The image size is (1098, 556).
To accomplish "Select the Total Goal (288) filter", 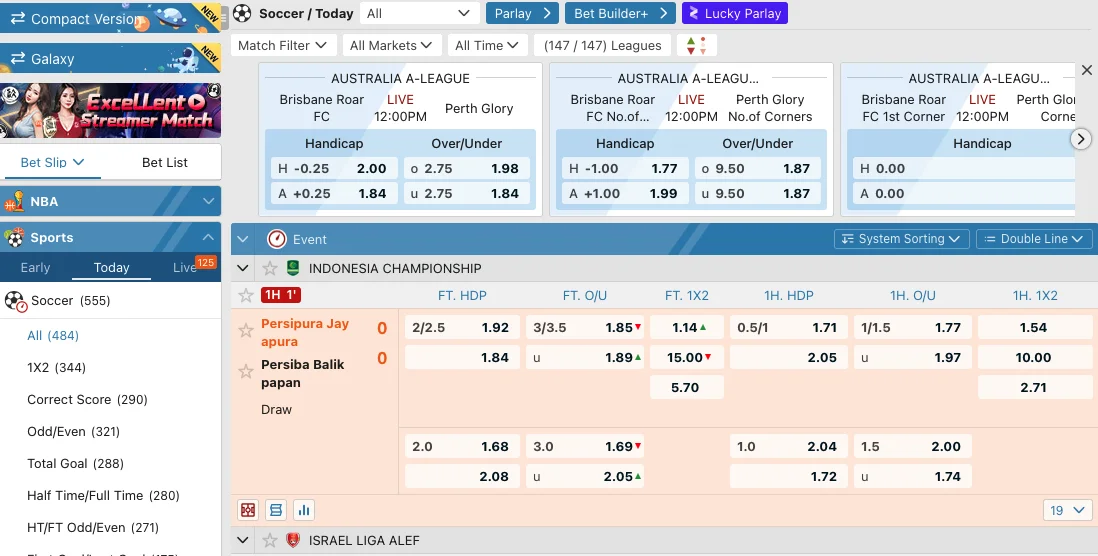I will 76,464.
